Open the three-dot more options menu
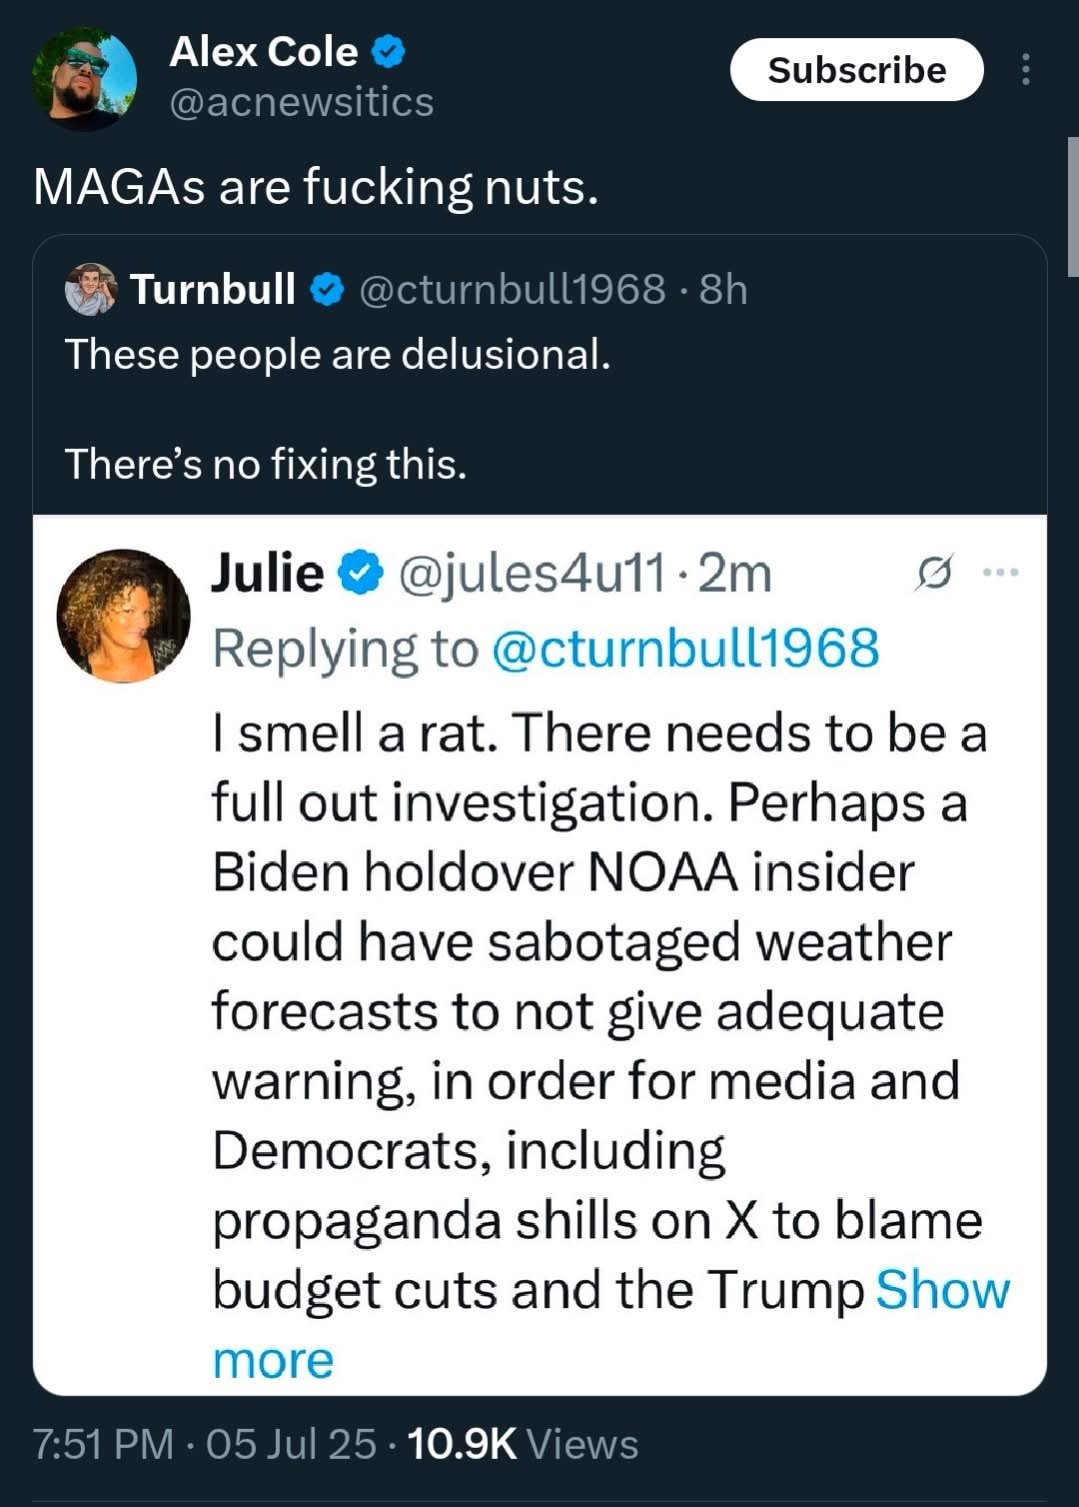This screenshot has width=1079, height=1507. (1025, 70)
